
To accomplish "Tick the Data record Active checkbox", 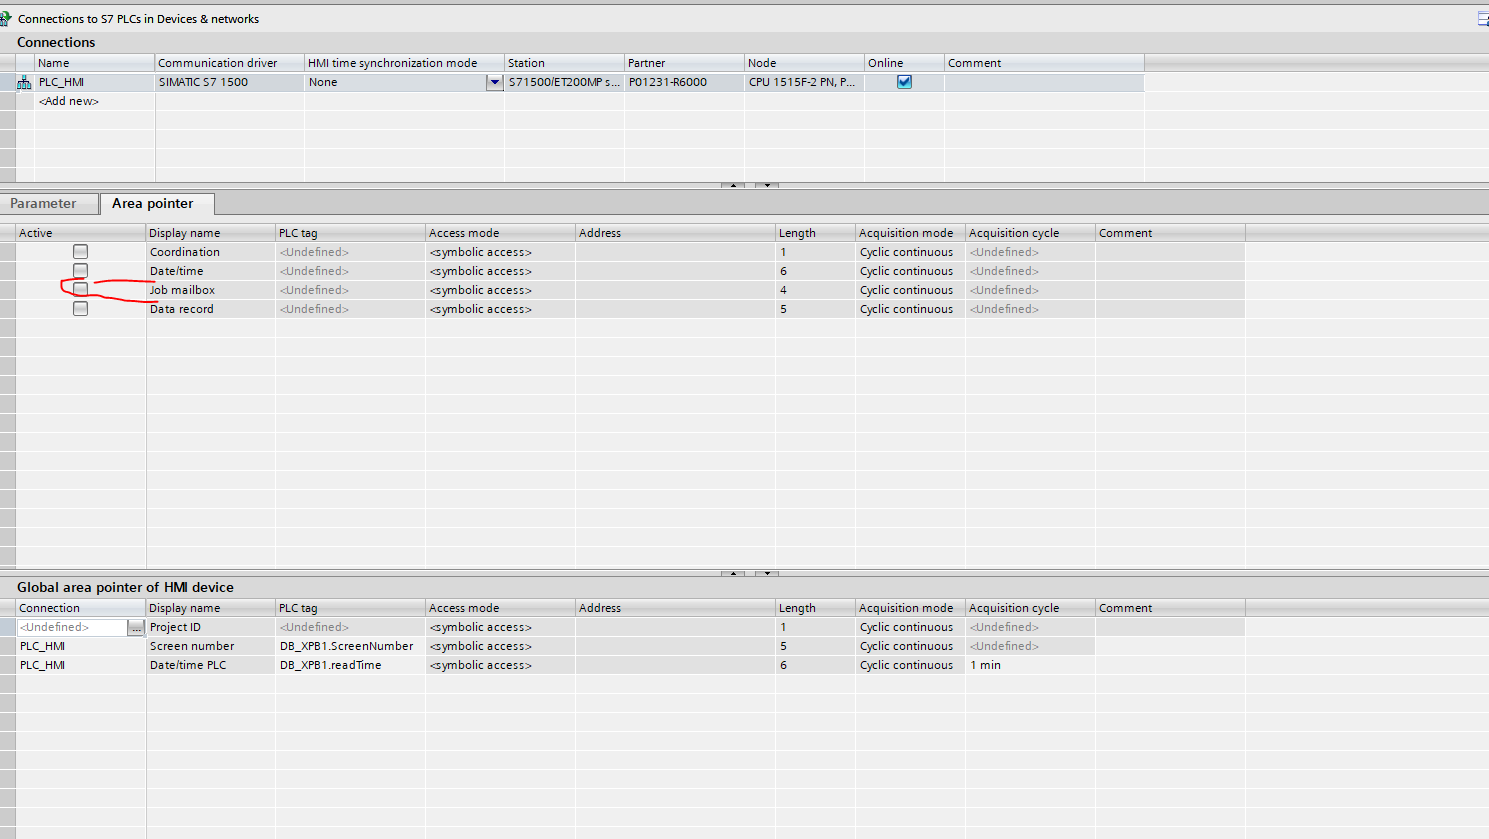I will (x=80, y=309).
